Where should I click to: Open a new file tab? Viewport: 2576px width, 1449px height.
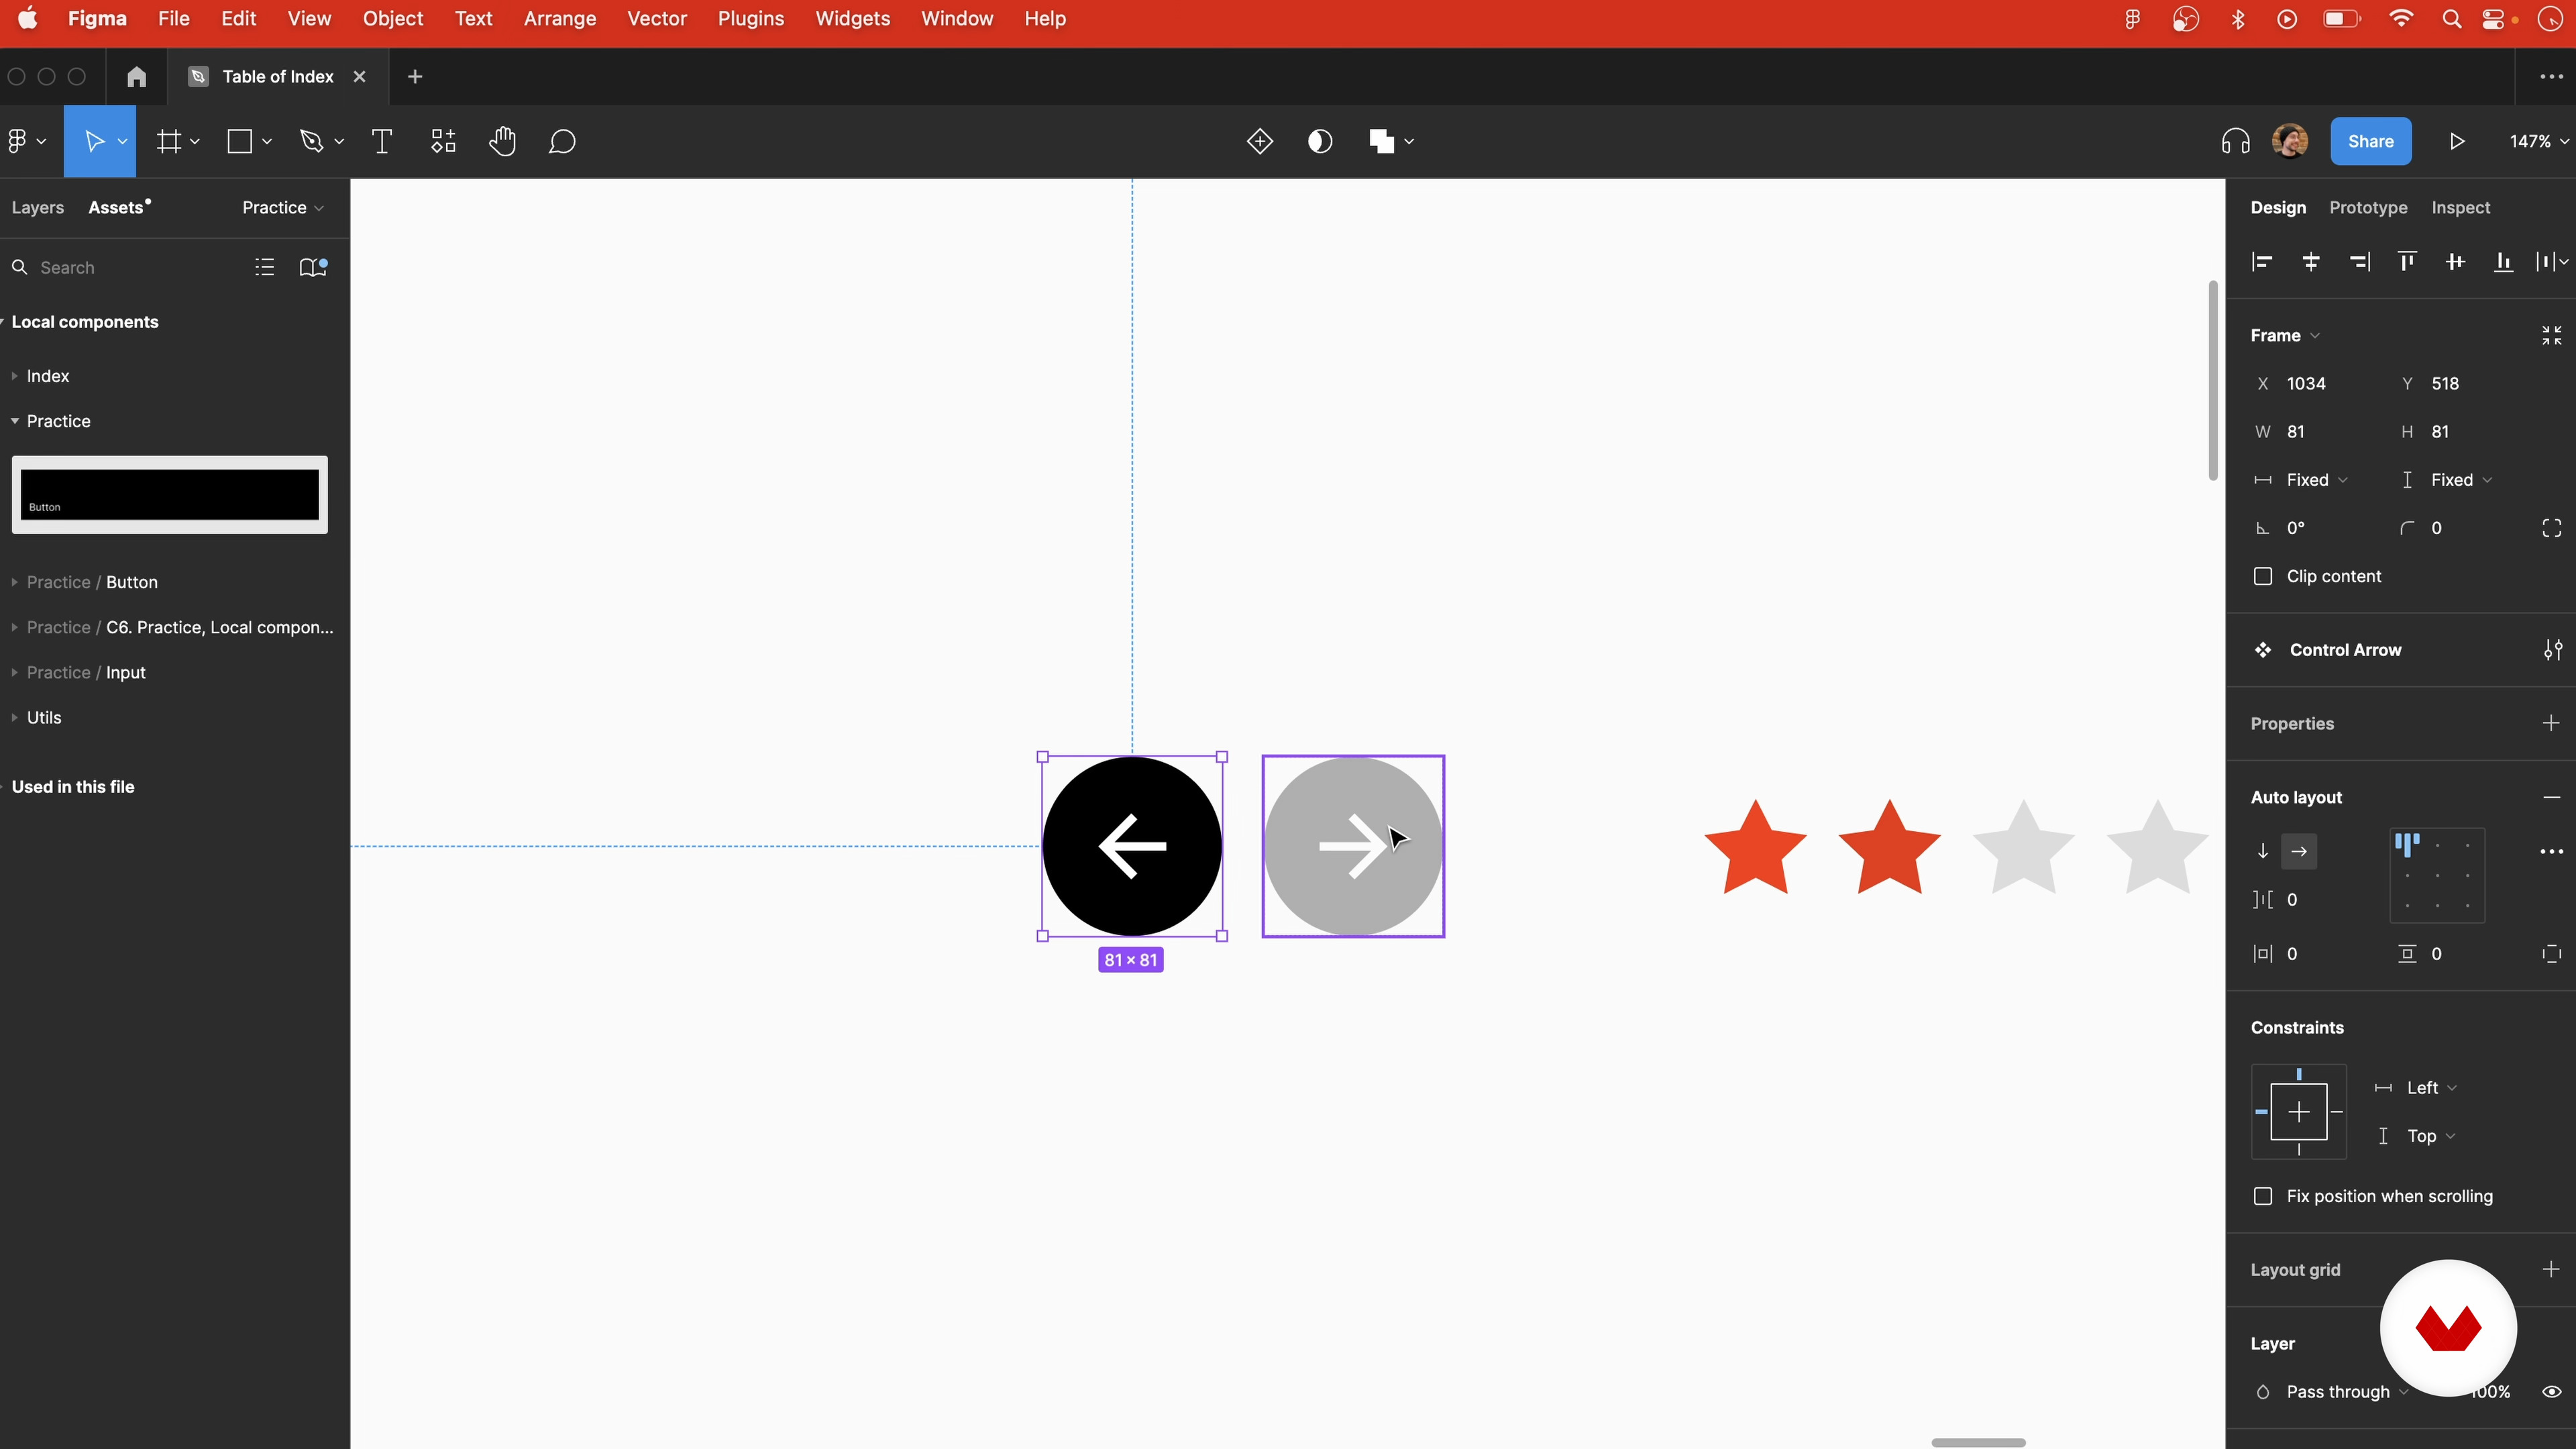[415, 77]
